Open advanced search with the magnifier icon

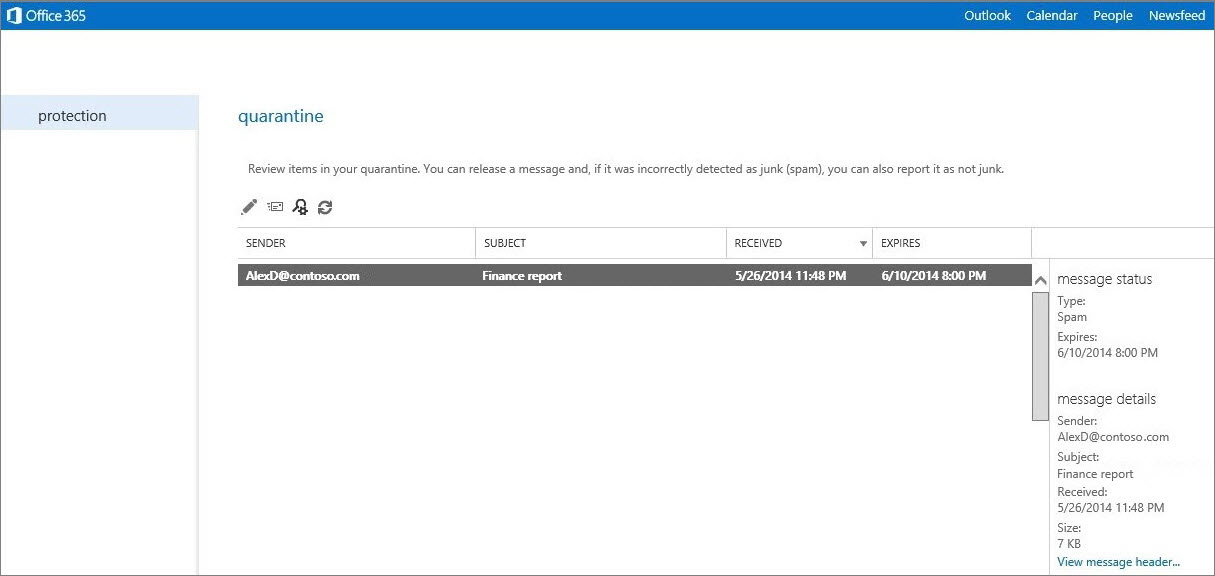tap(299, 207)
